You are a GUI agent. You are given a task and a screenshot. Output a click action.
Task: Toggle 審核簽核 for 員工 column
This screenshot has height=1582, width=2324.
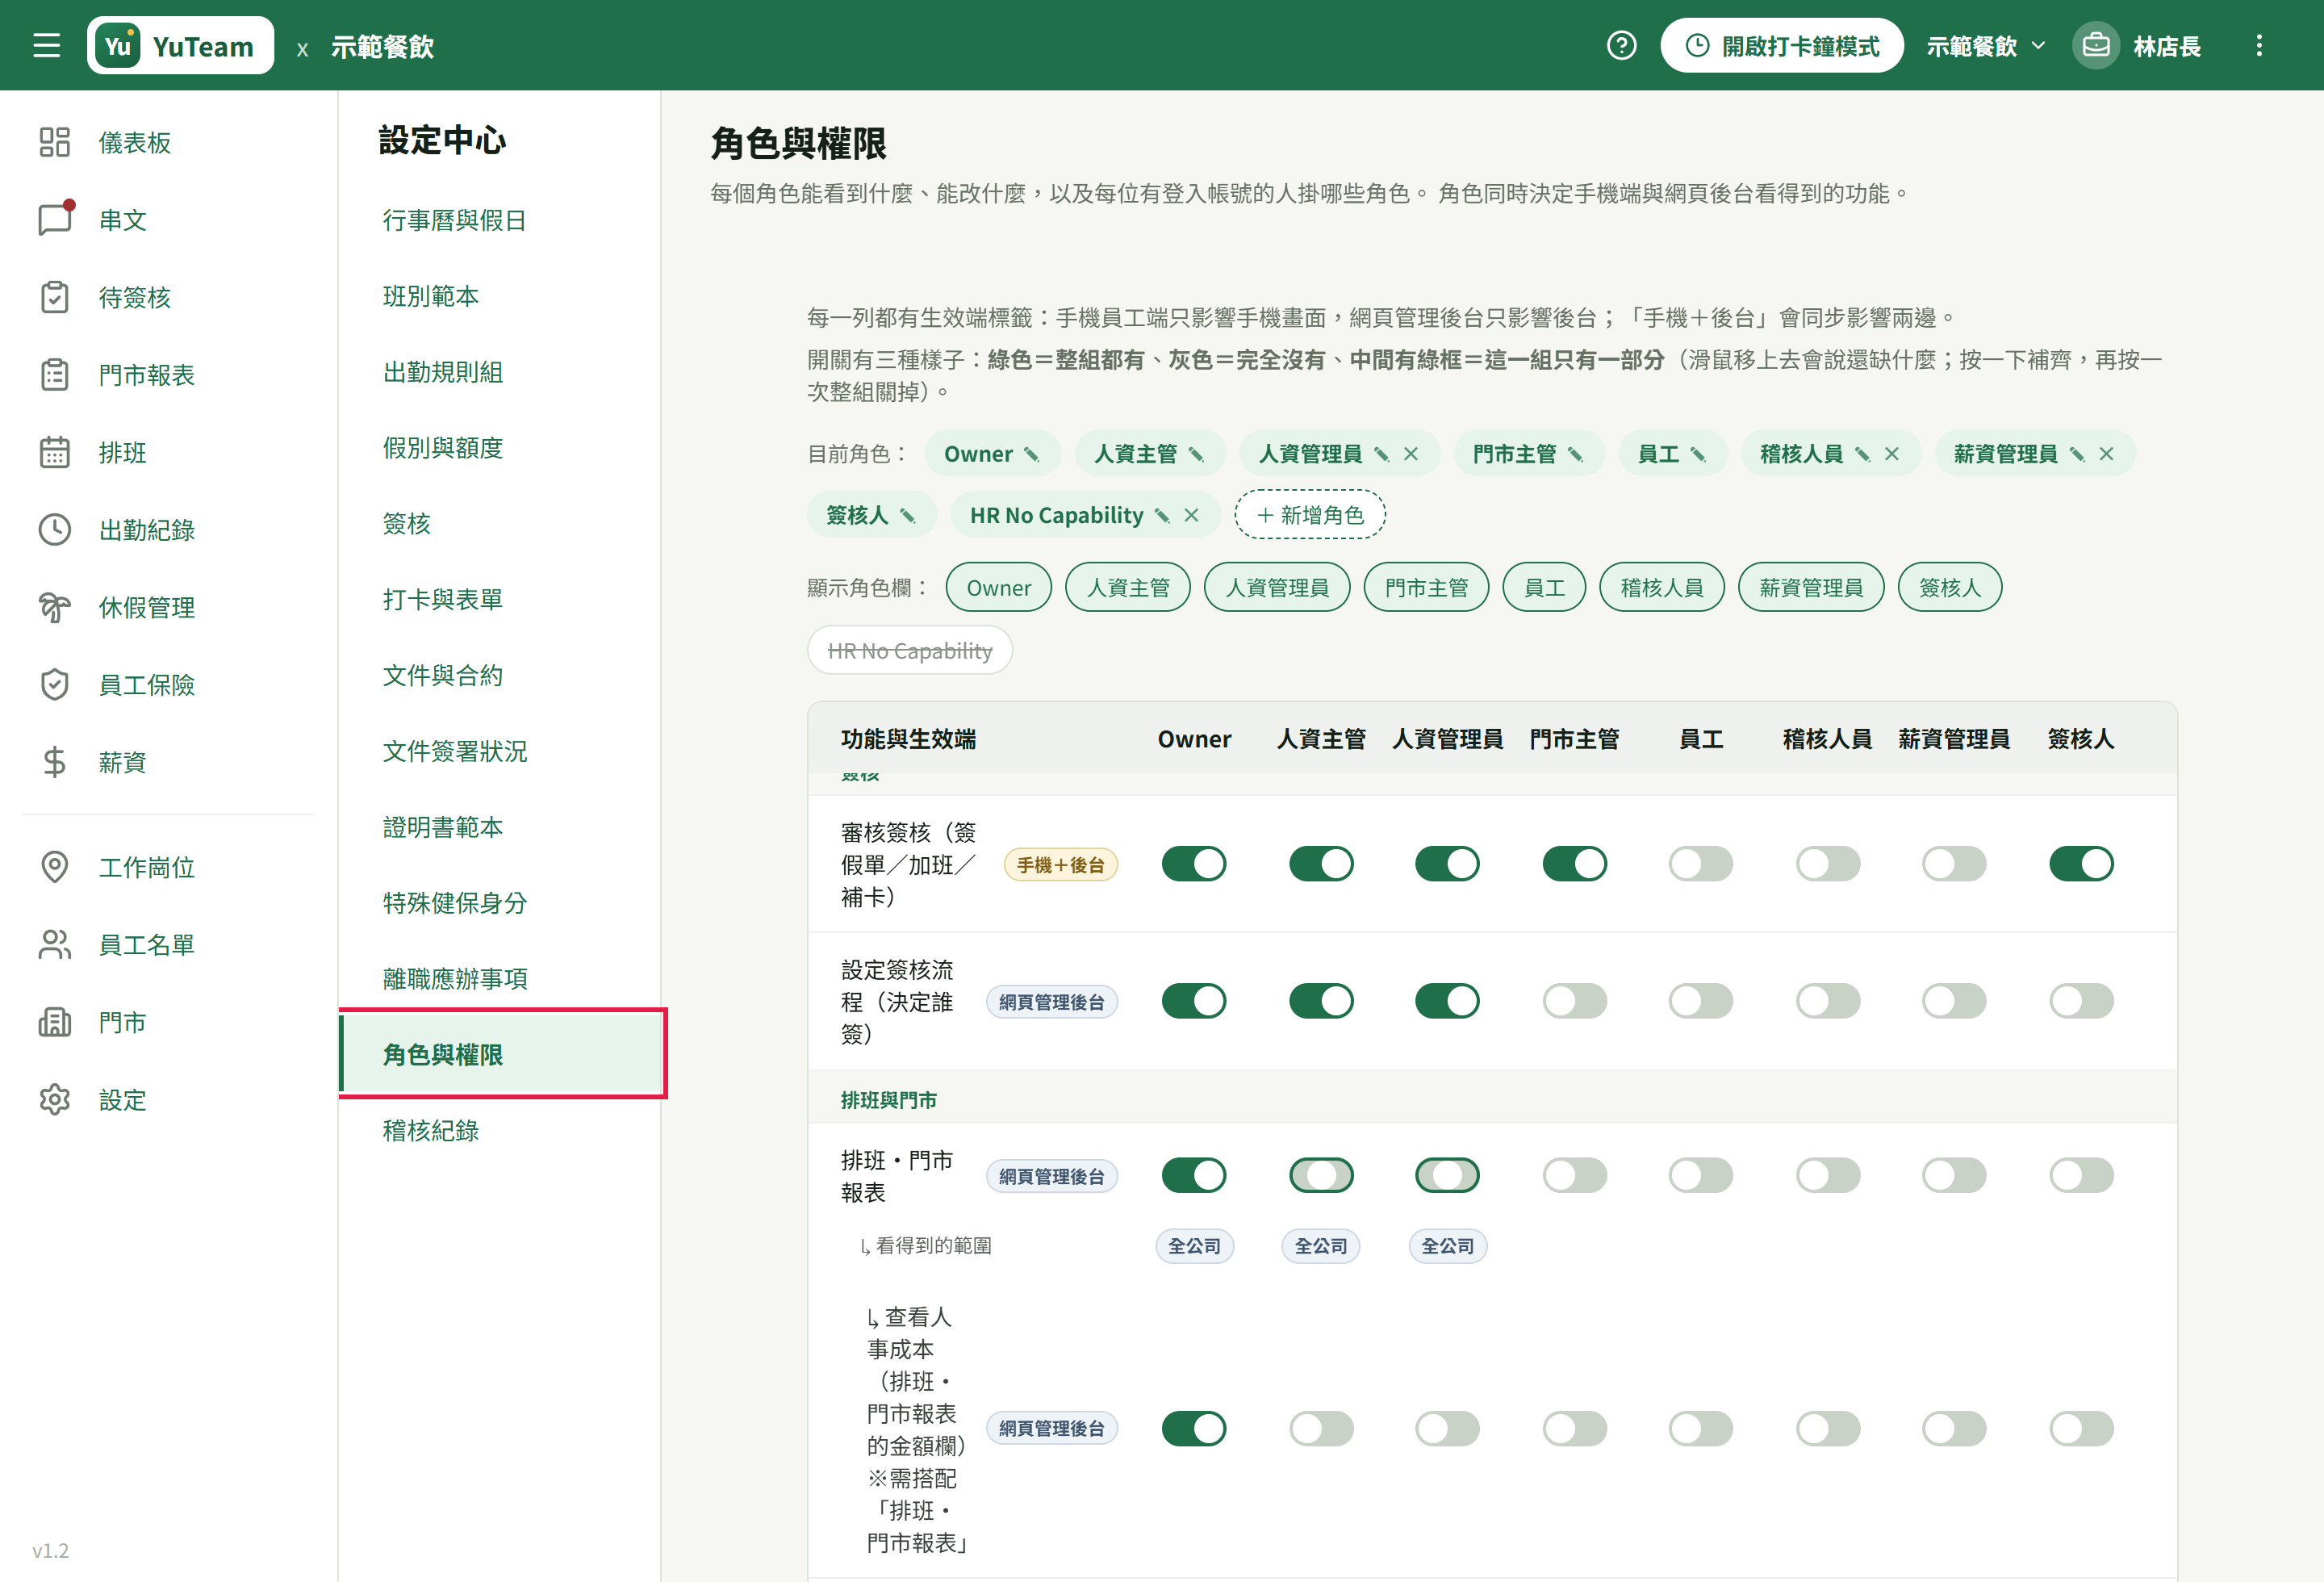point(1700,864)
